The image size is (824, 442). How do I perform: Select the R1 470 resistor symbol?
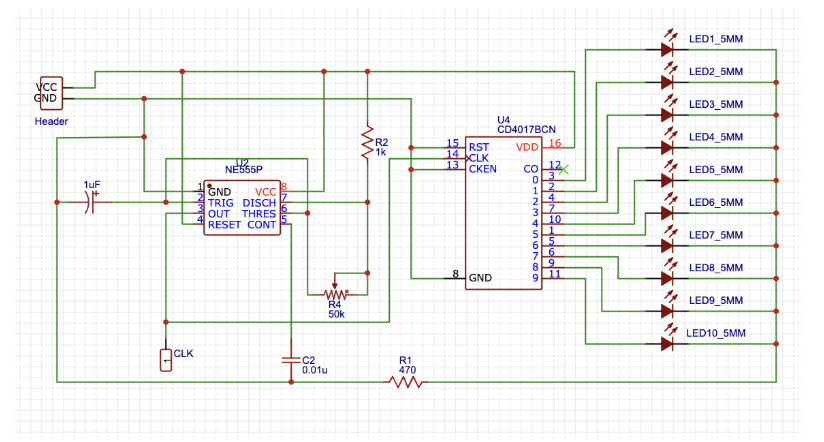(406, 381)
